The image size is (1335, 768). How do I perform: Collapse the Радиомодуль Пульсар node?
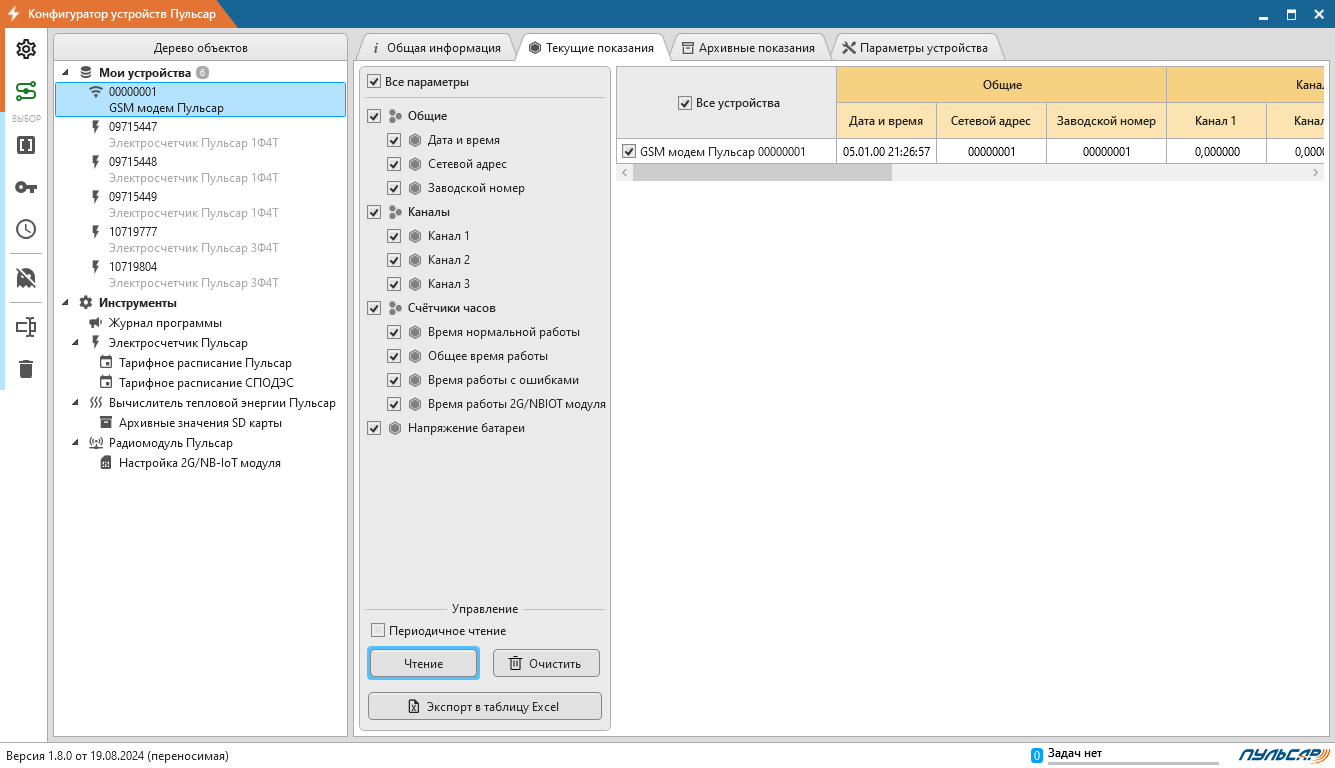point(76,443)
